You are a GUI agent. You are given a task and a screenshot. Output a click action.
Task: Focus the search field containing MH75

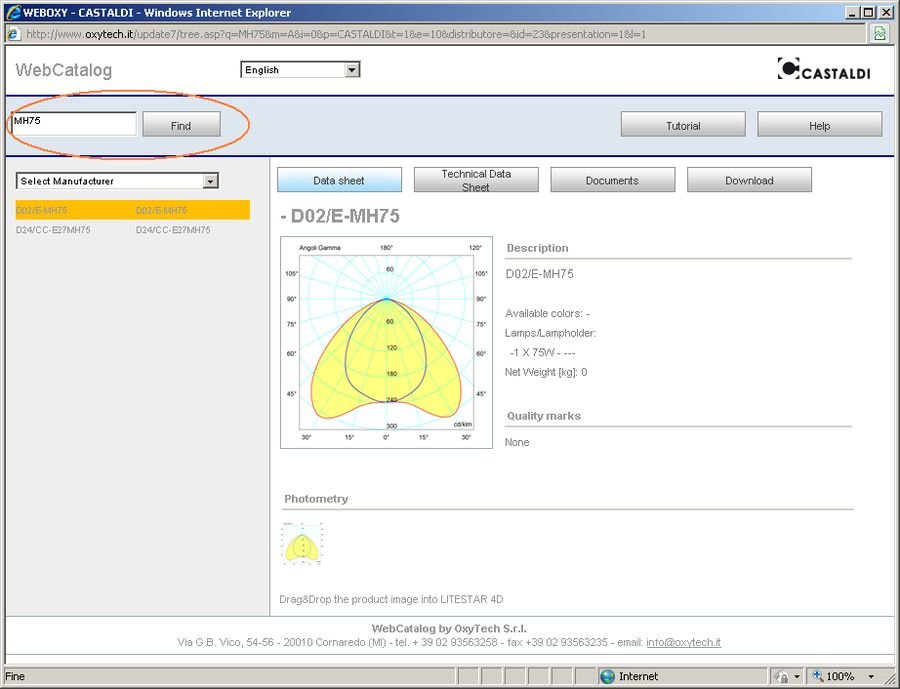74,123
